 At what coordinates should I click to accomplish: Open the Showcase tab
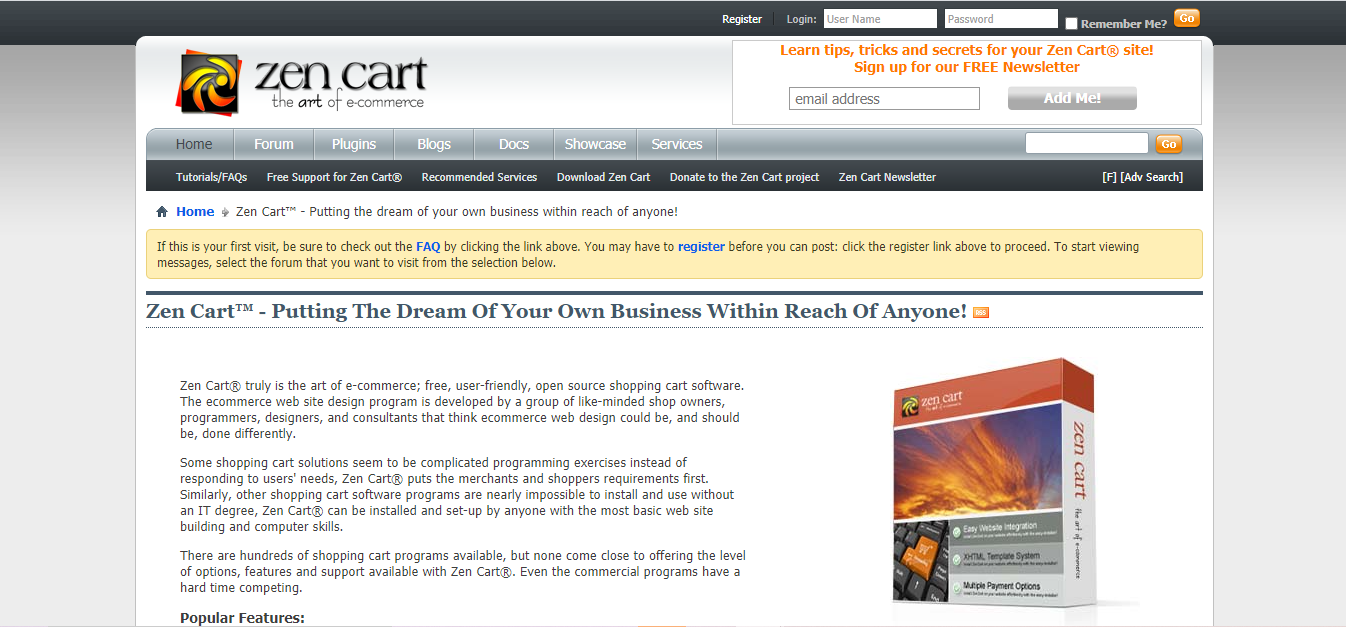[595, 144]
